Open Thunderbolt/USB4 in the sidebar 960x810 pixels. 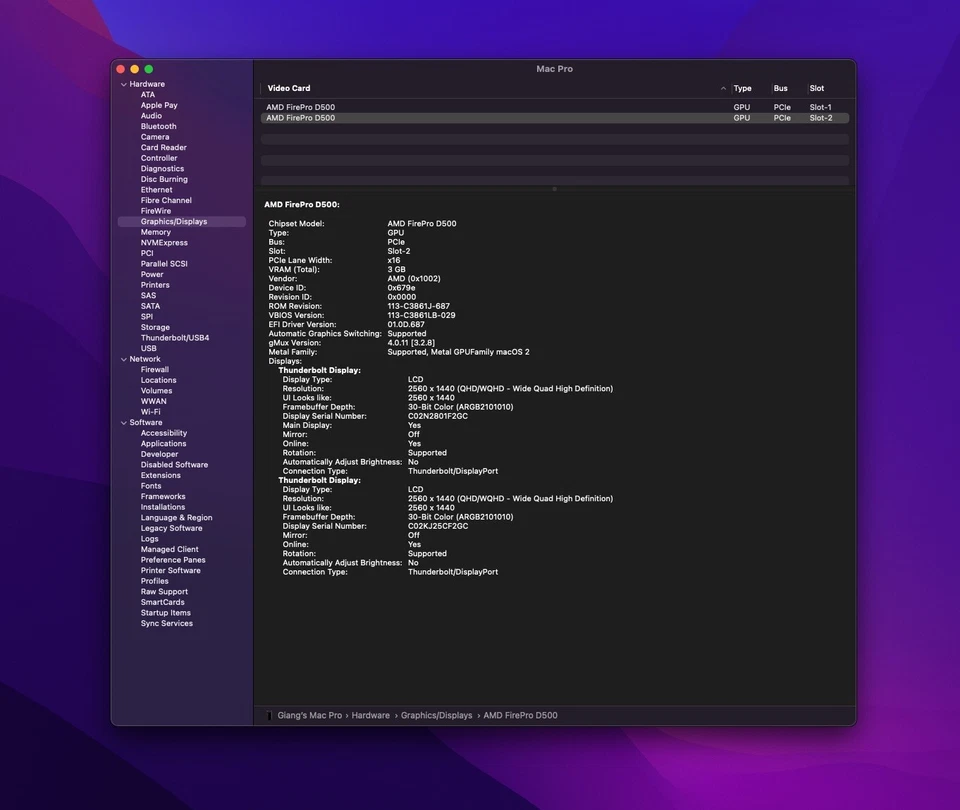click(175, 338)
